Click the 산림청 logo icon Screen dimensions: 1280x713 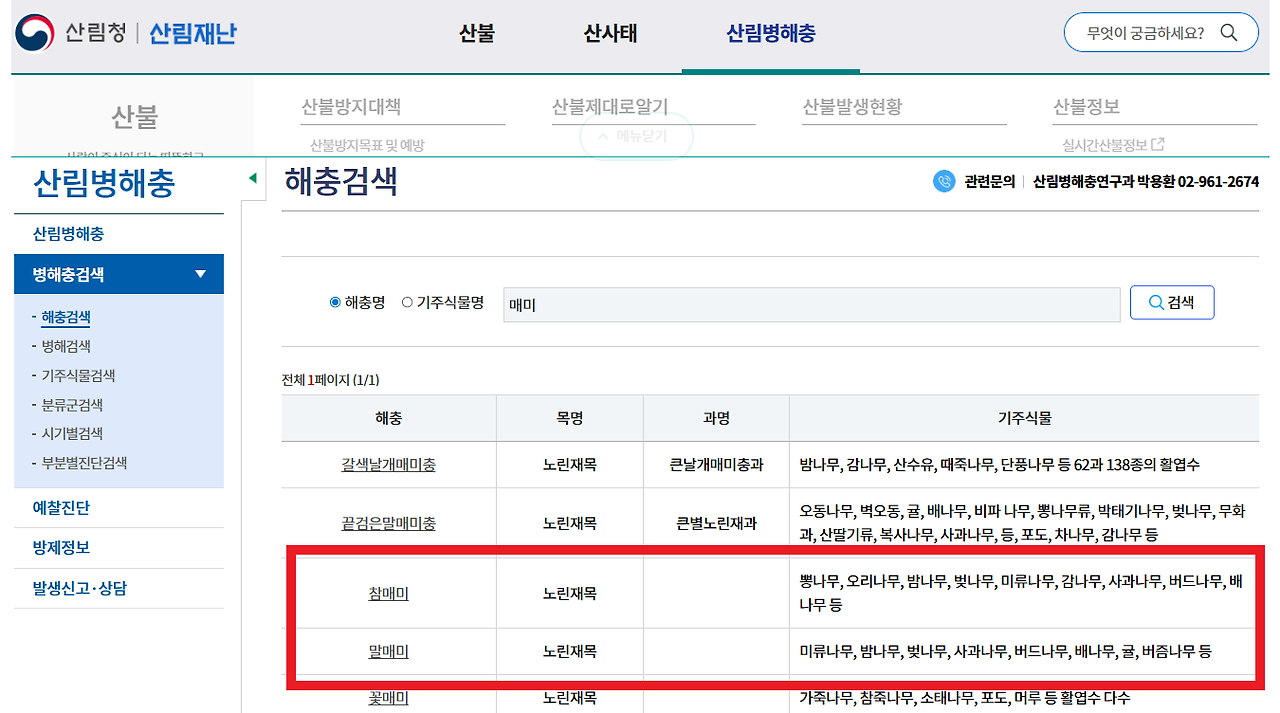pyautogui.click(x=32, y=29)
